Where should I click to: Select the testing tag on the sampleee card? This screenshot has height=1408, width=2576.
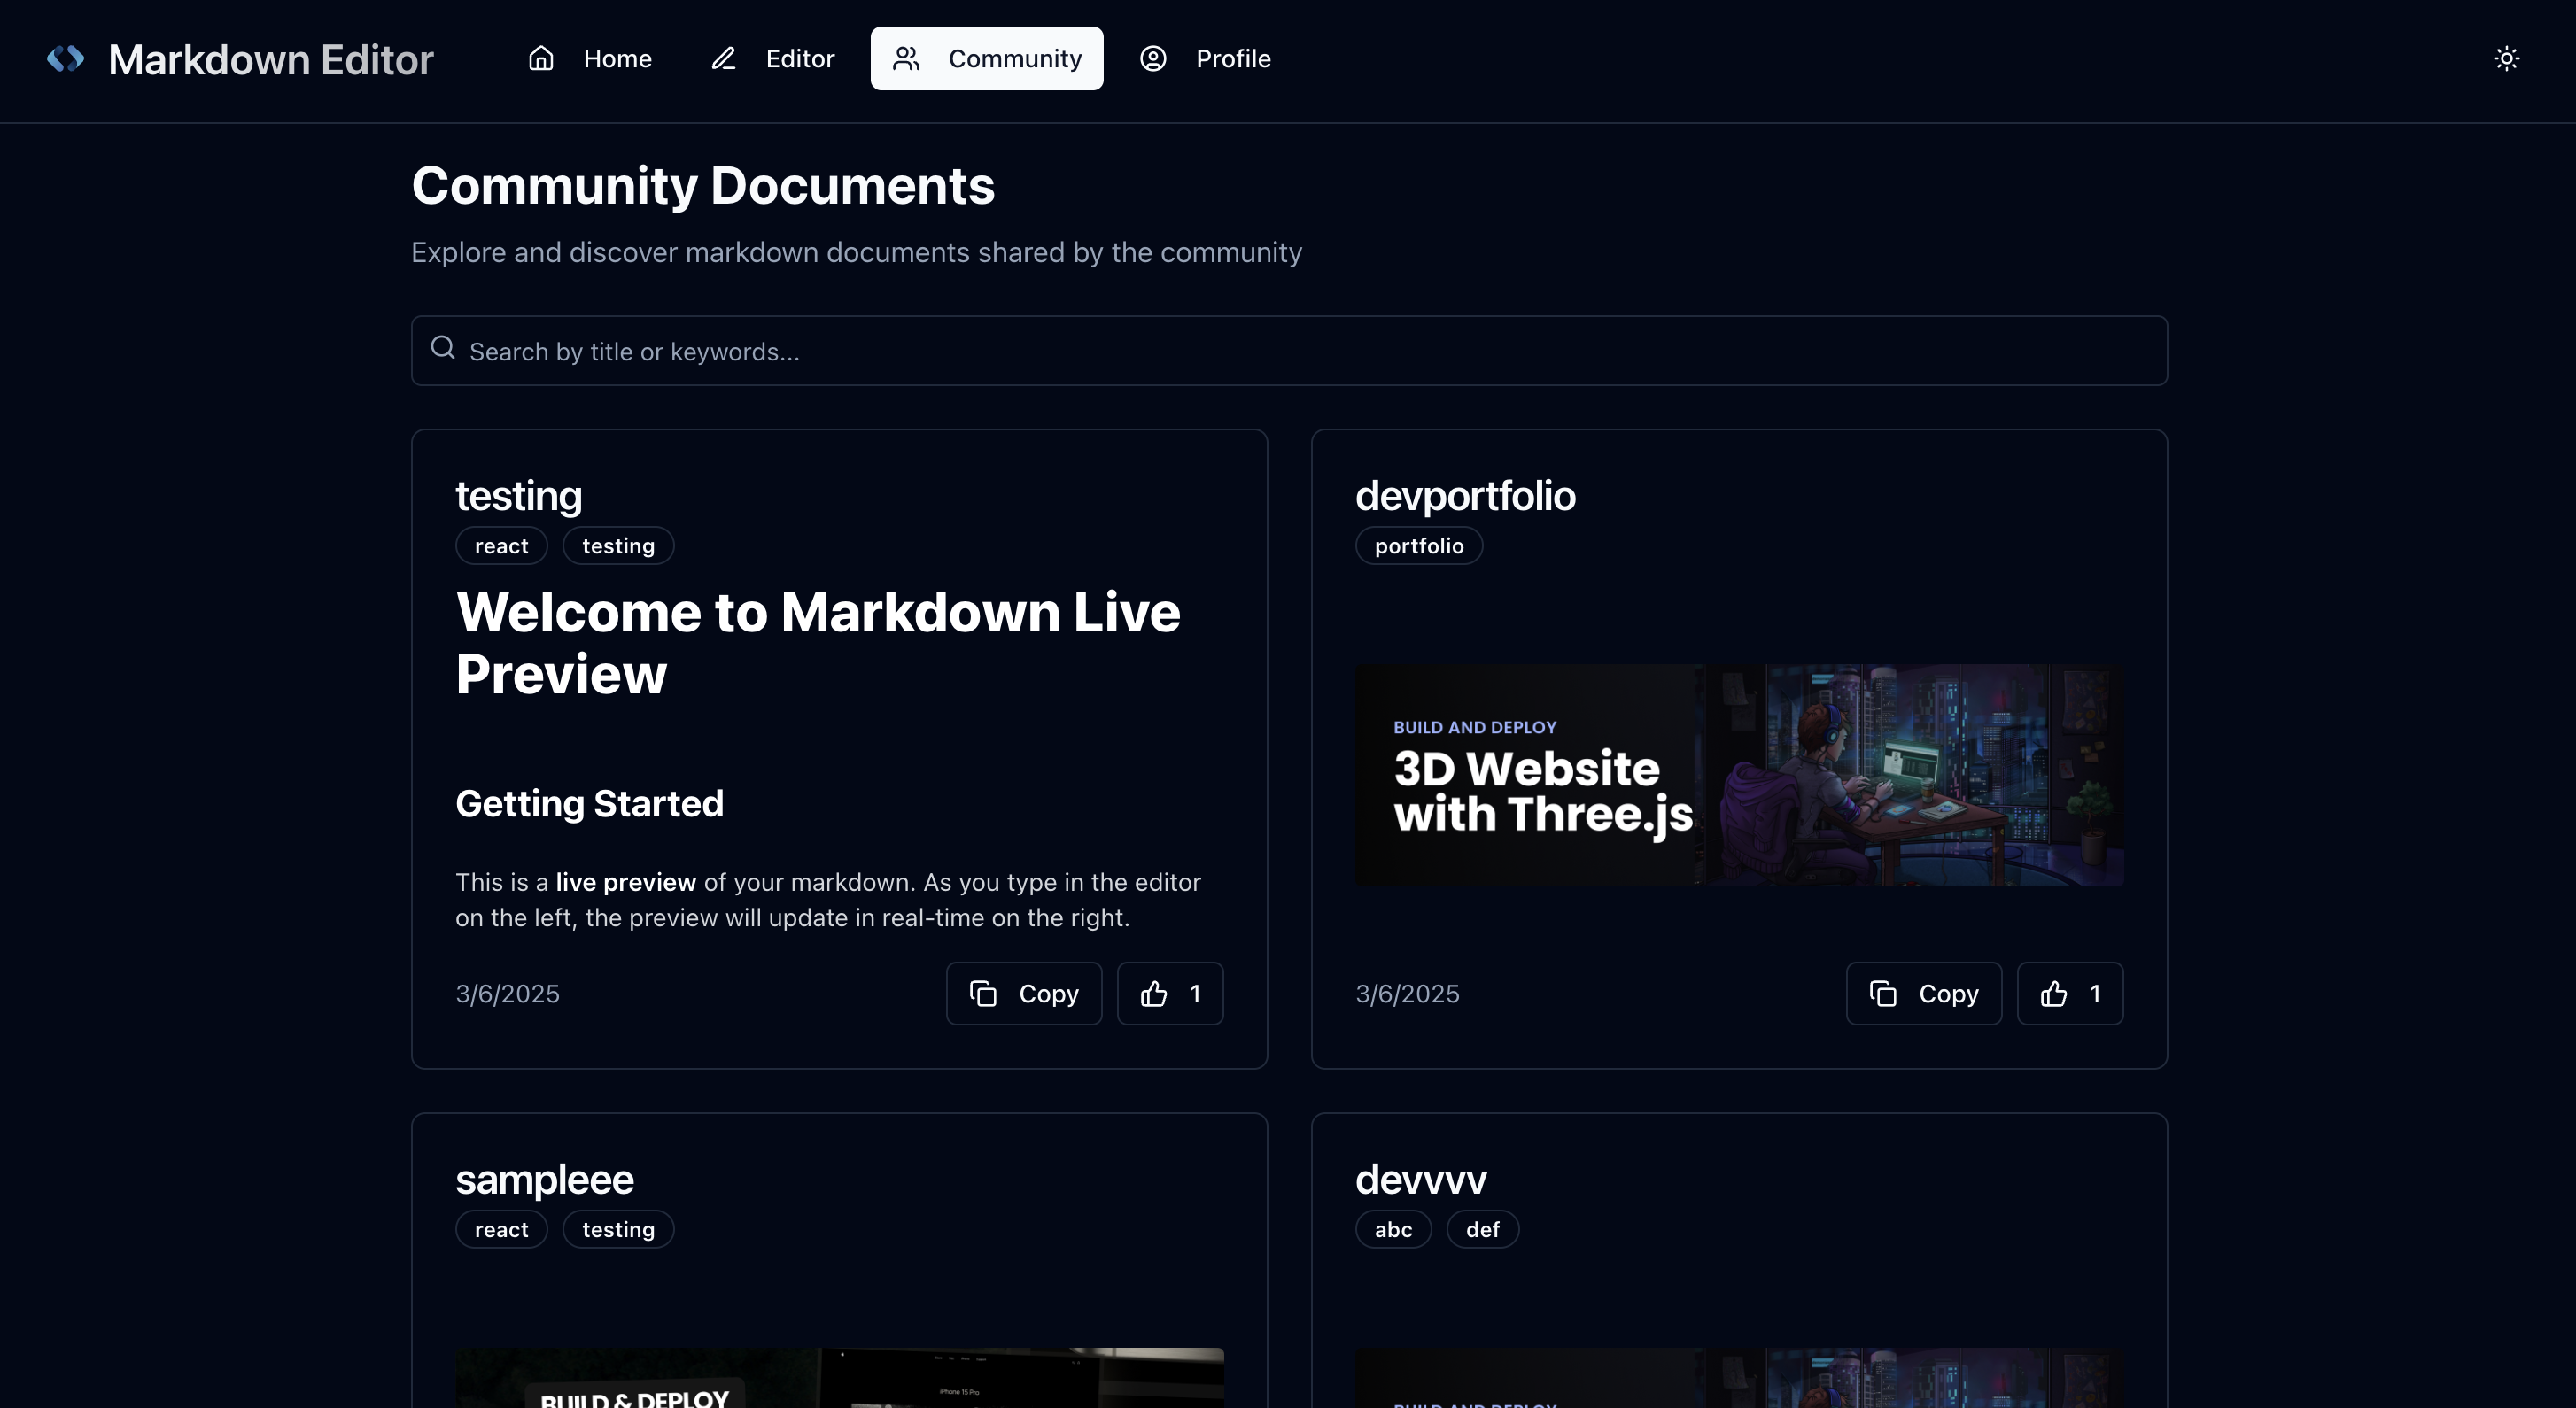coord(618,1230)
